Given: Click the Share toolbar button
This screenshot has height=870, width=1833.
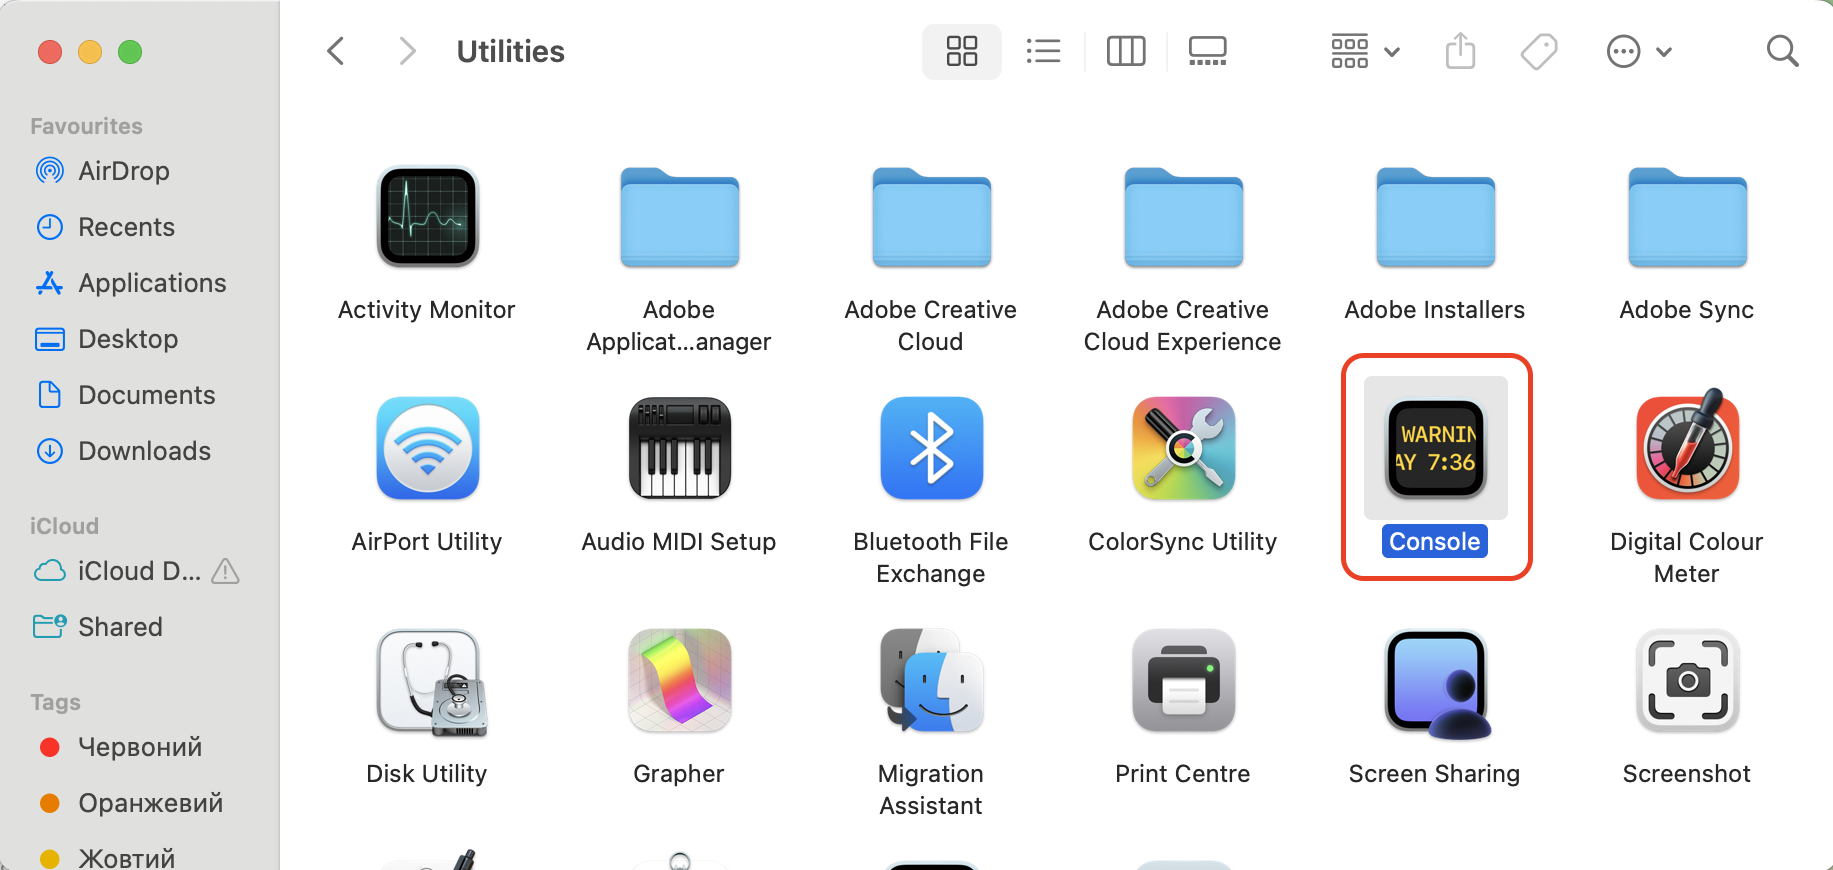Looking at the screenshot, I should tap(1460, 51).
